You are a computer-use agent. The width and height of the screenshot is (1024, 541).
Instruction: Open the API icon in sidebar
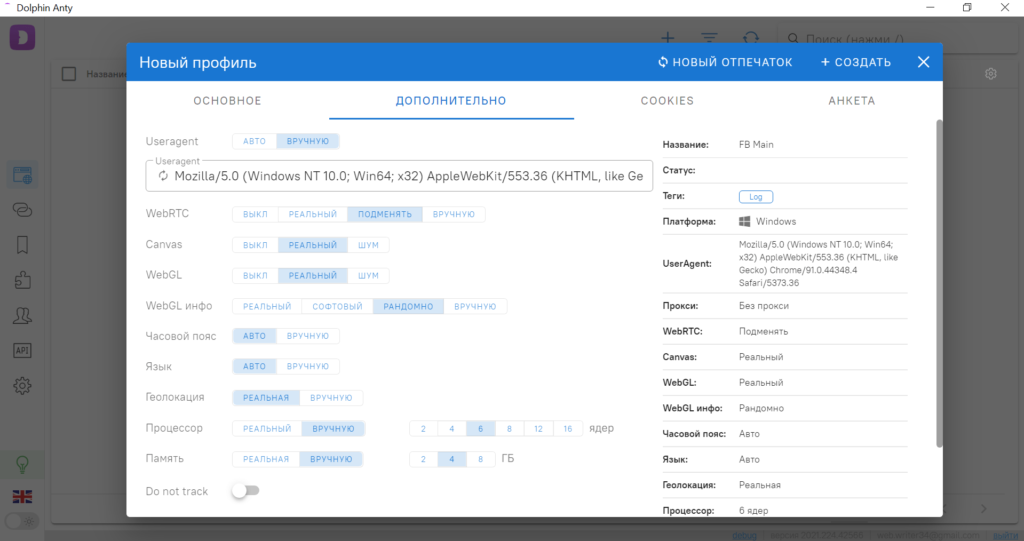22,351
